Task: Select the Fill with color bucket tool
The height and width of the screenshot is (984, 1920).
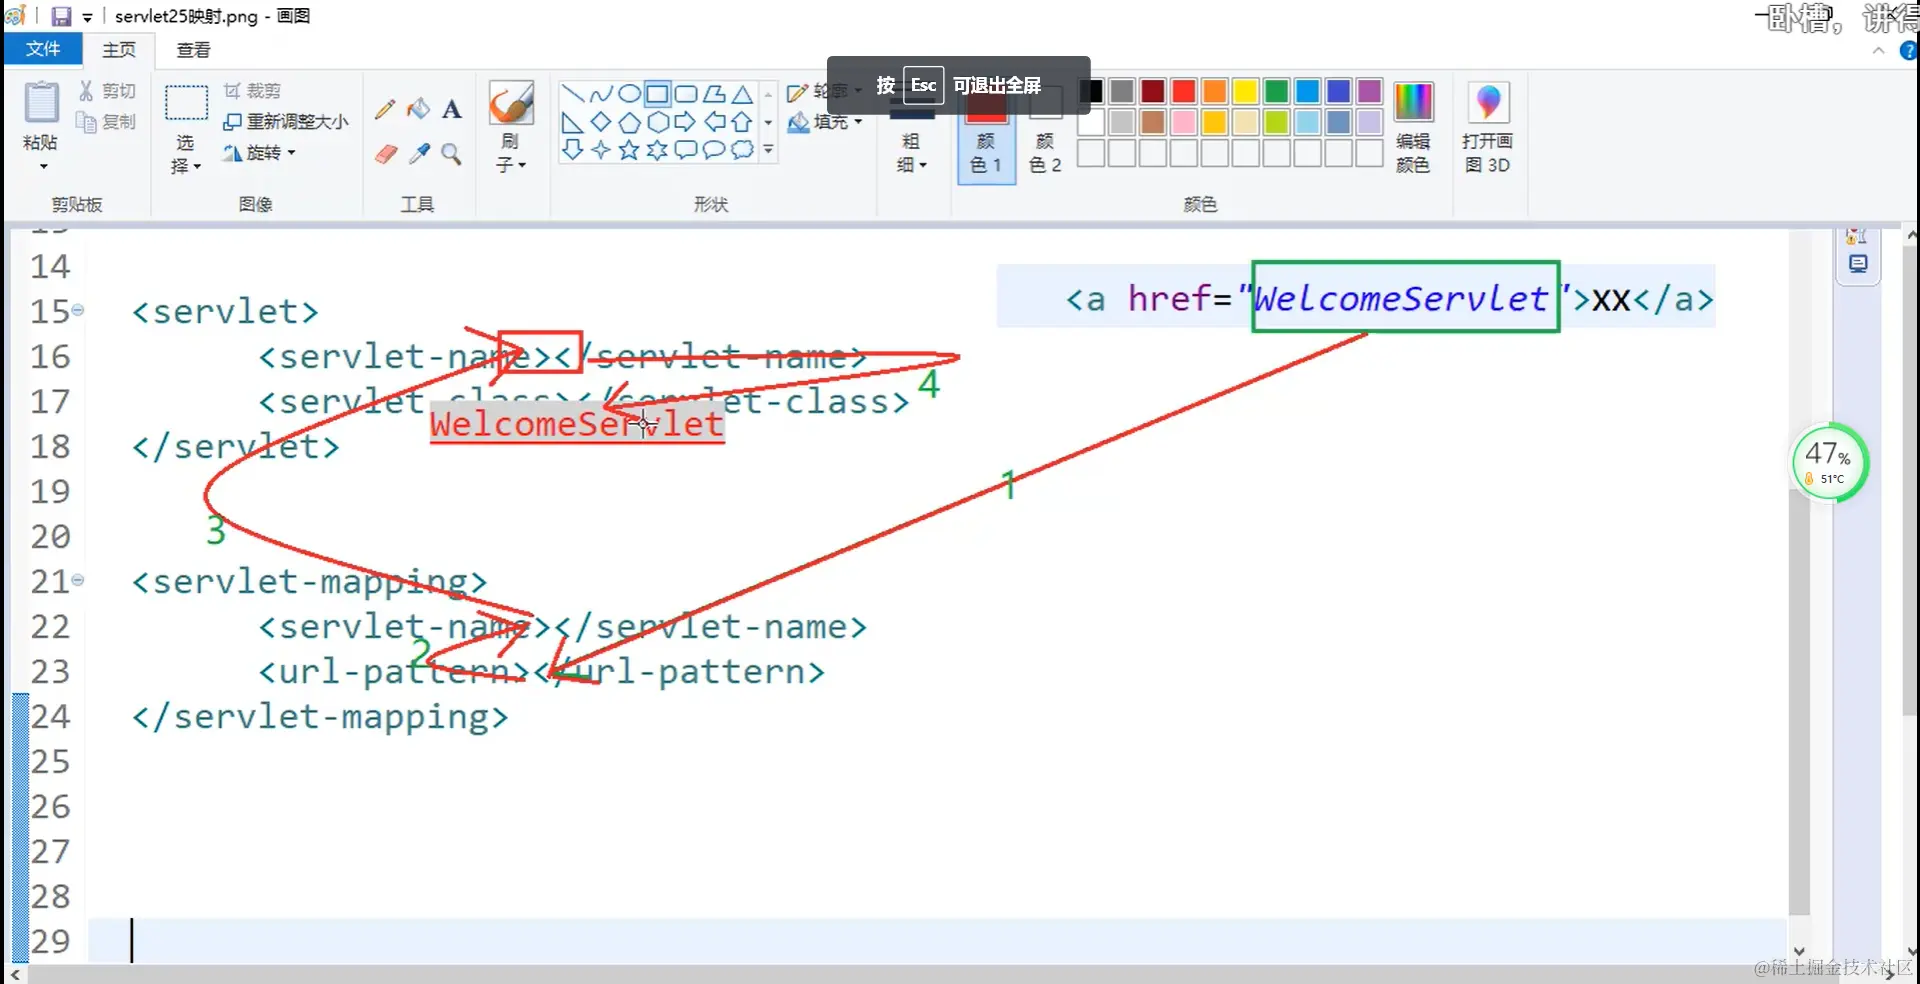Action: coord(418,110)
